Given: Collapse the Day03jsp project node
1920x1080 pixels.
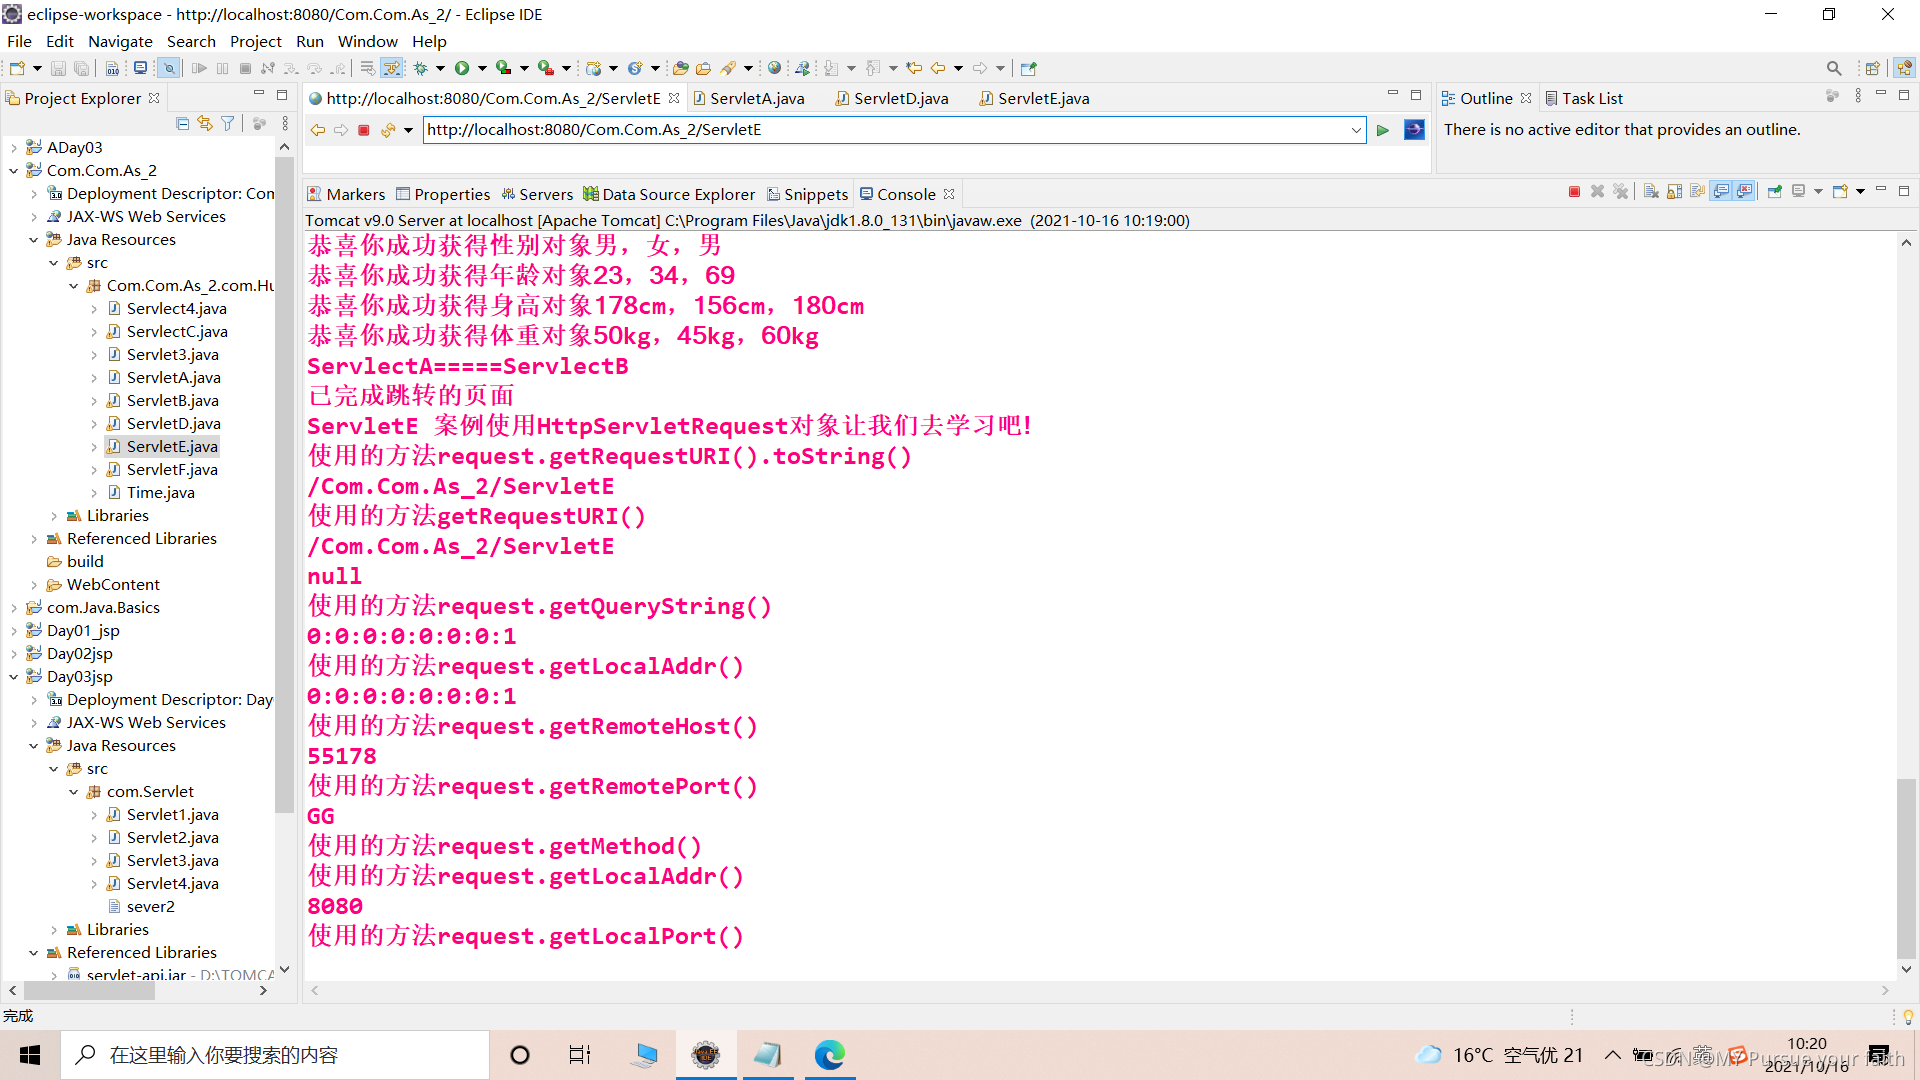Looking at the screenshot, I should point(14,677).
